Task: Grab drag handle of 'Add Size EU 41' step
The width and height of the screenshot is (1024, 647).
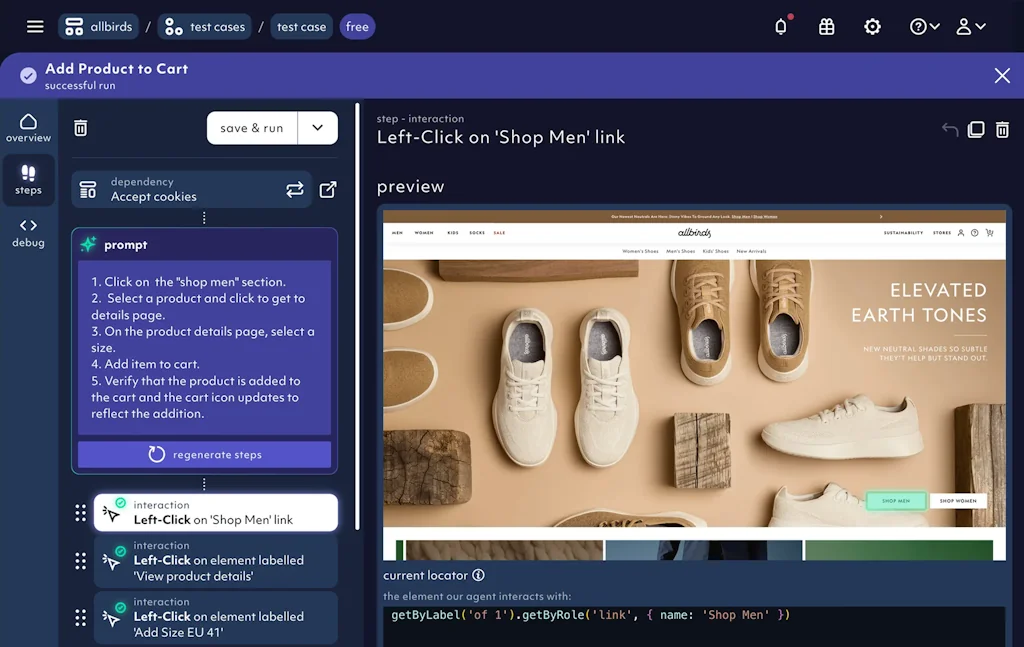Action: pos(81,617)
